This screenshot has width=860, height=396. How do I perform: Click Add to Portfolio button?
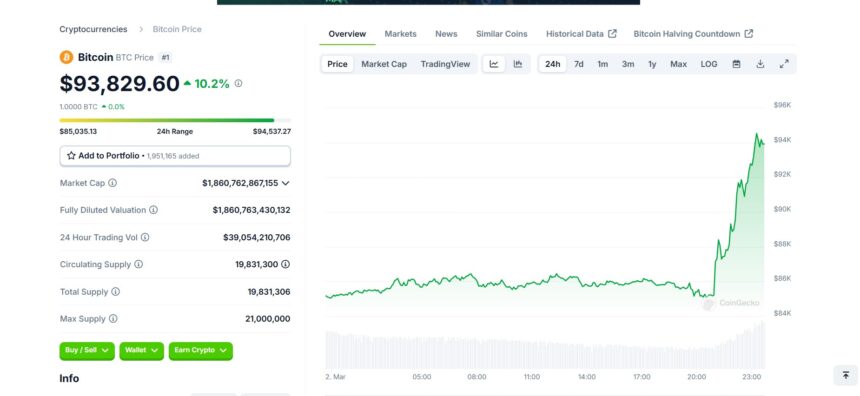[x=175, y=156]
